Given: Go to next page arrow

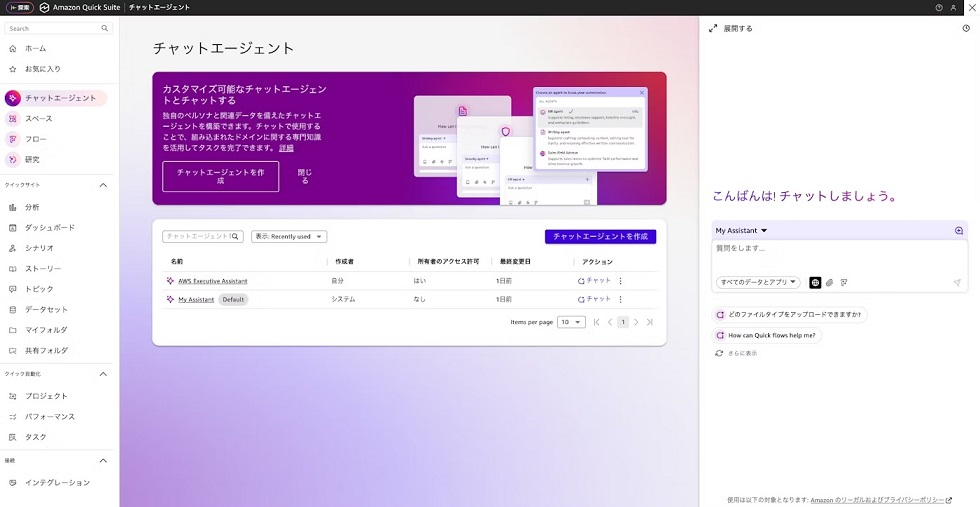Looking at the screenshot, I should point(636,322).
